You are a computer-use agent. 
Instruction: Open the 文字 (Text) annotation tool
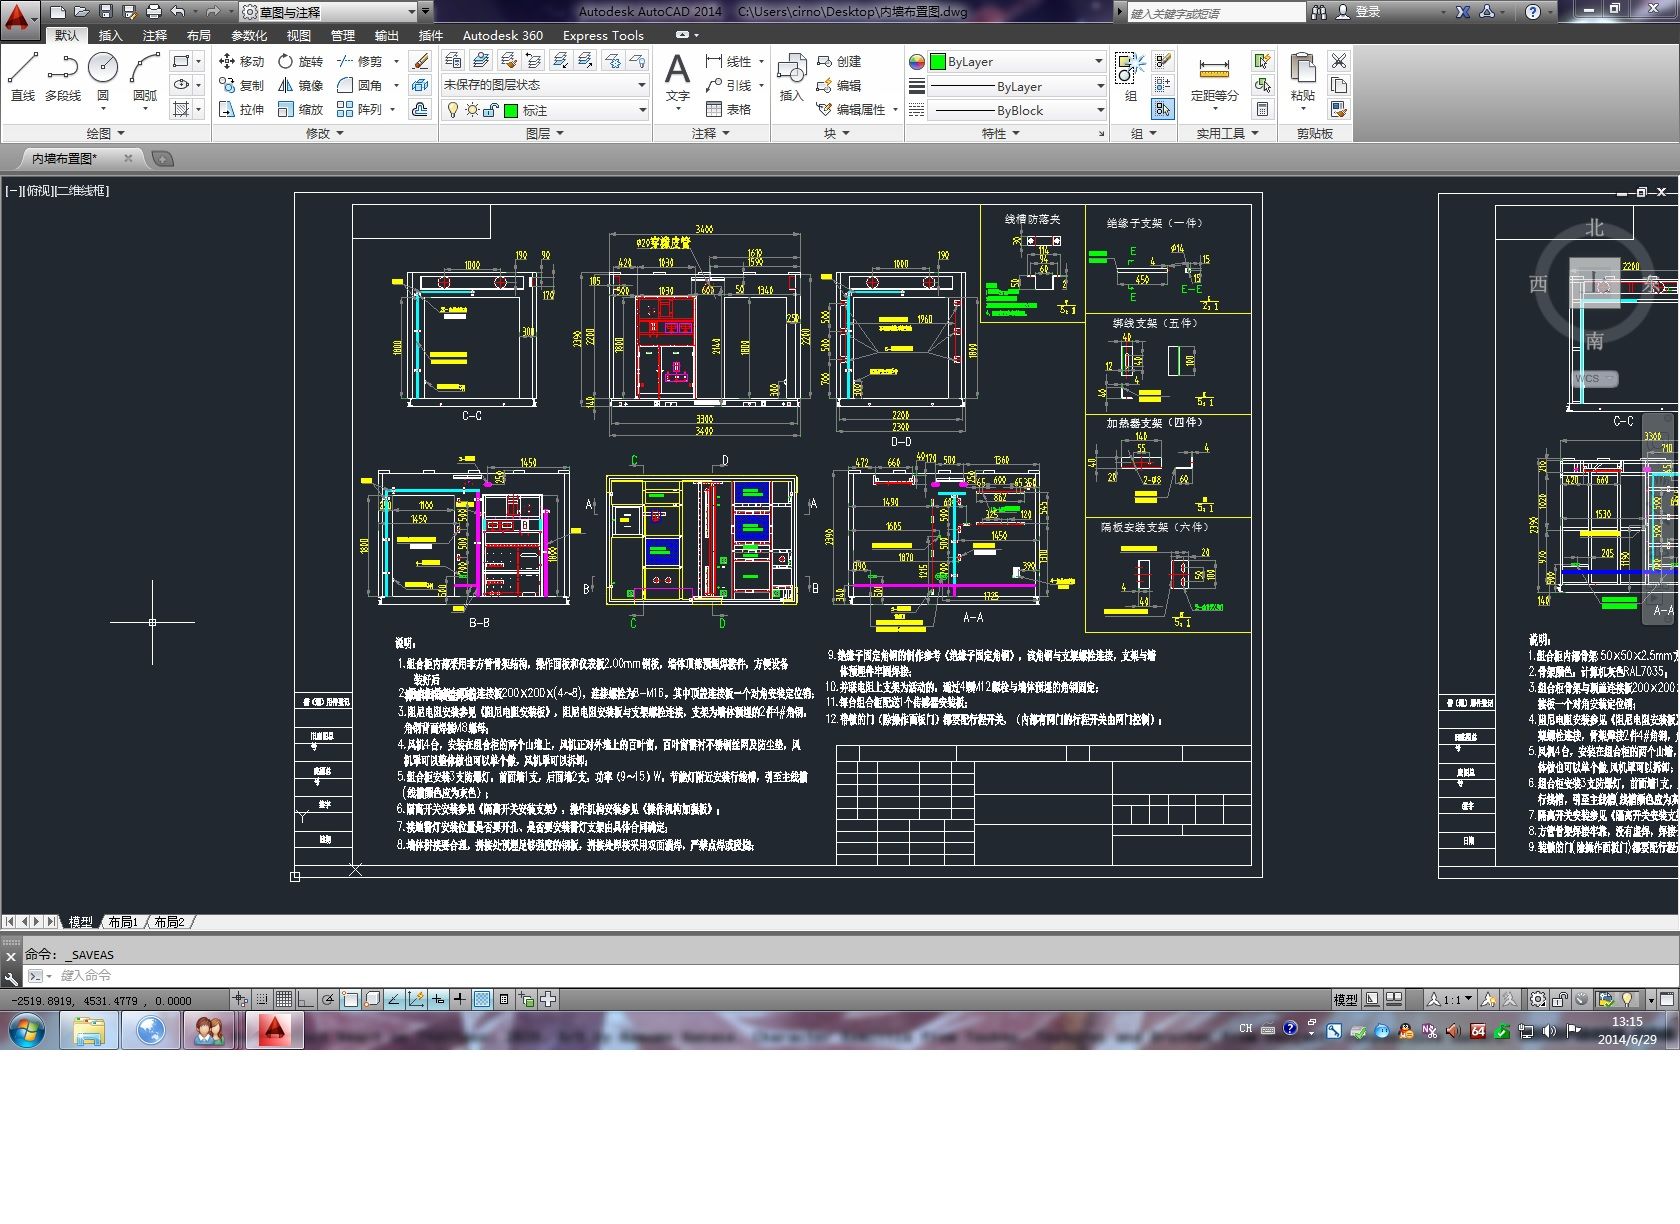coord(677,77)
